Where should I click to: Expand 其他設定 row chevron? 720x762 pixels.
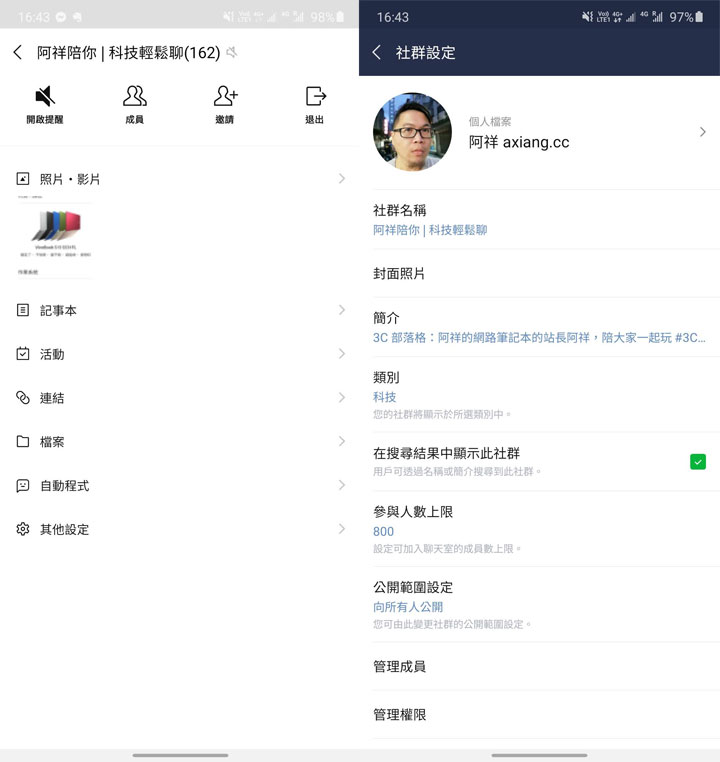pyautogui.click(x=342, y=529)
